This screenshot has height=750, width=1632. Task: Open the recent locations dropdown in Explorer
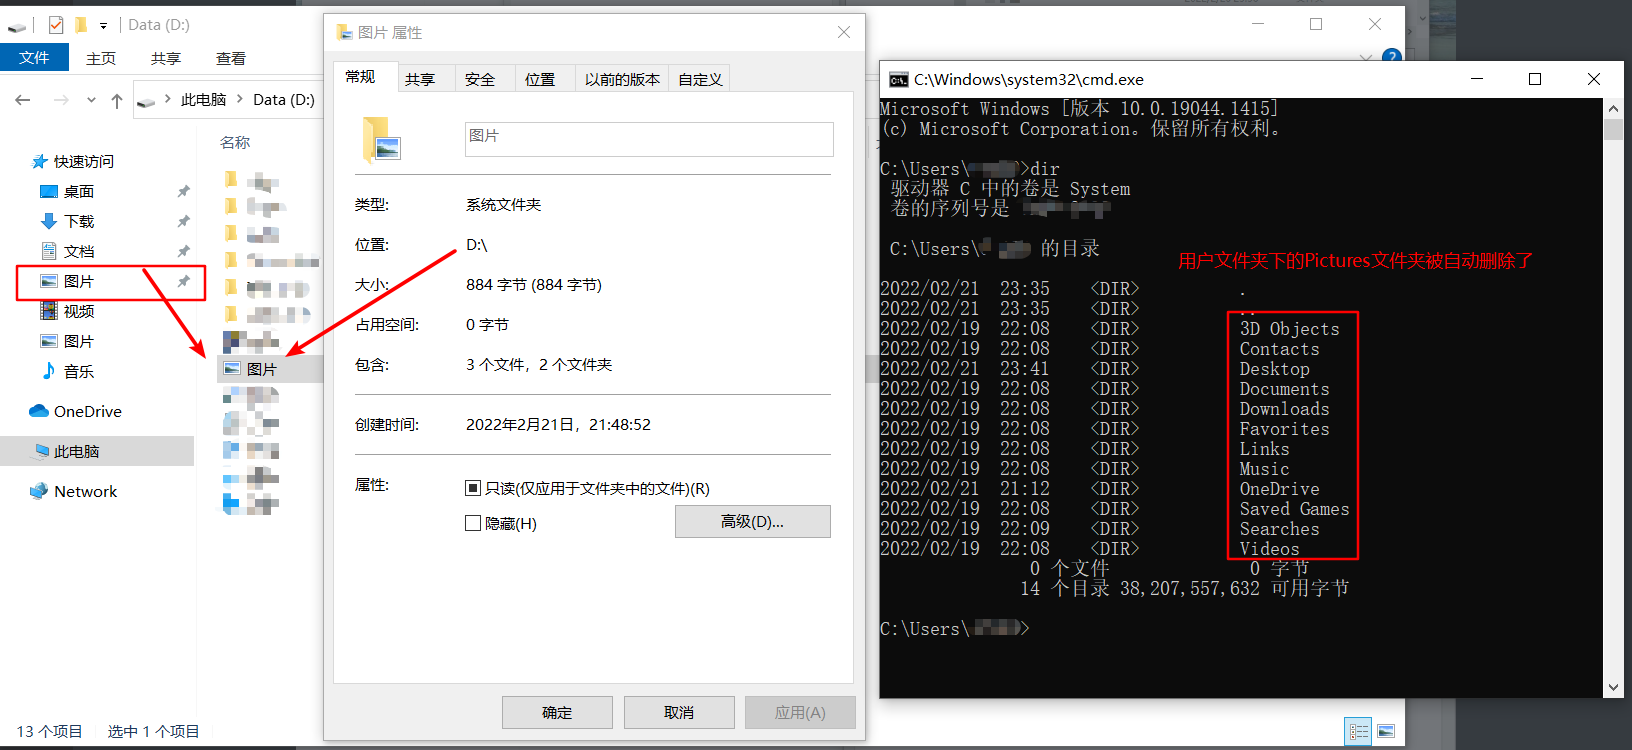tap(91, 100)
